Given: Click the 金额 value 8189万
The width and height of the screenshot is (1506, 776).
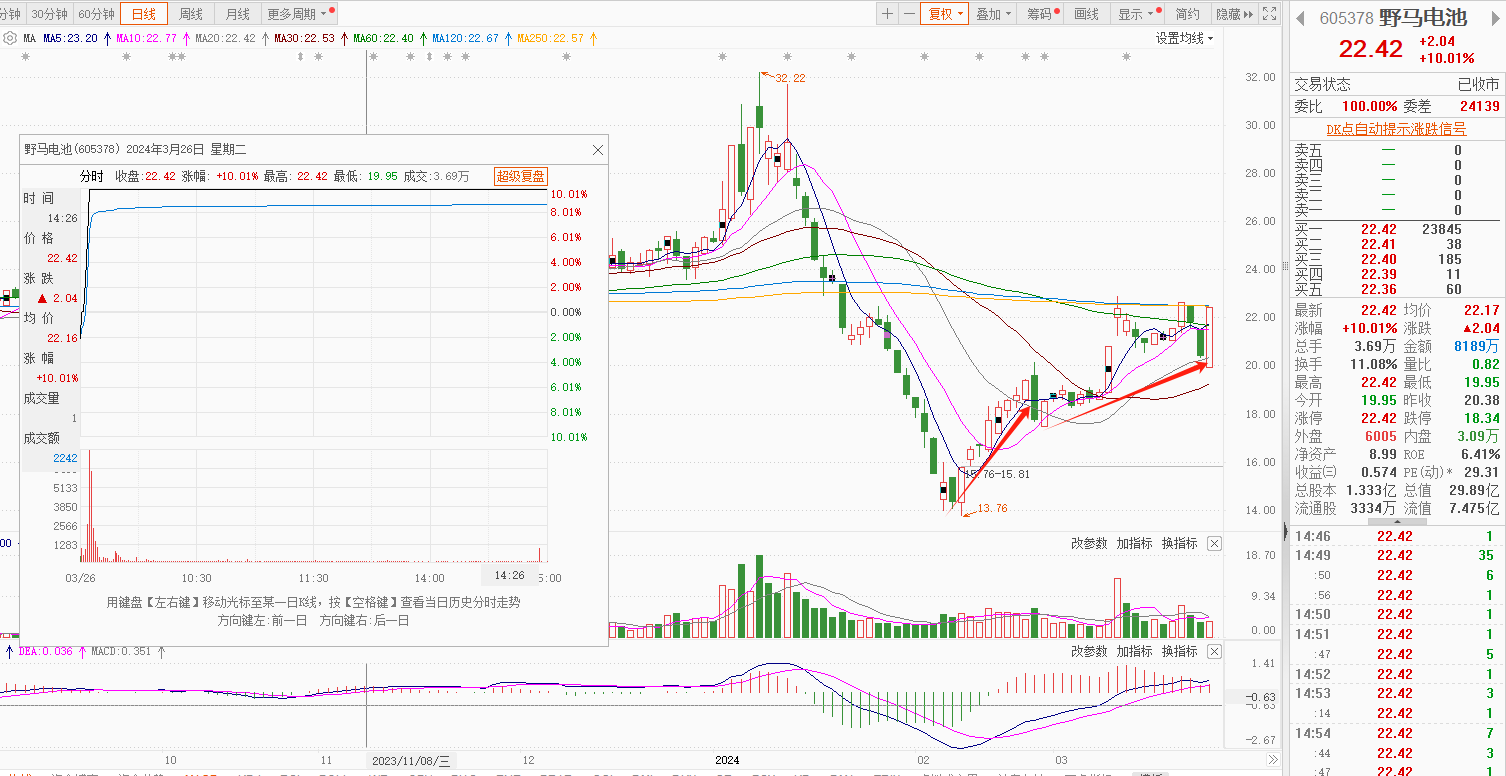Looking at the screenshot, I should point(1477,346).
